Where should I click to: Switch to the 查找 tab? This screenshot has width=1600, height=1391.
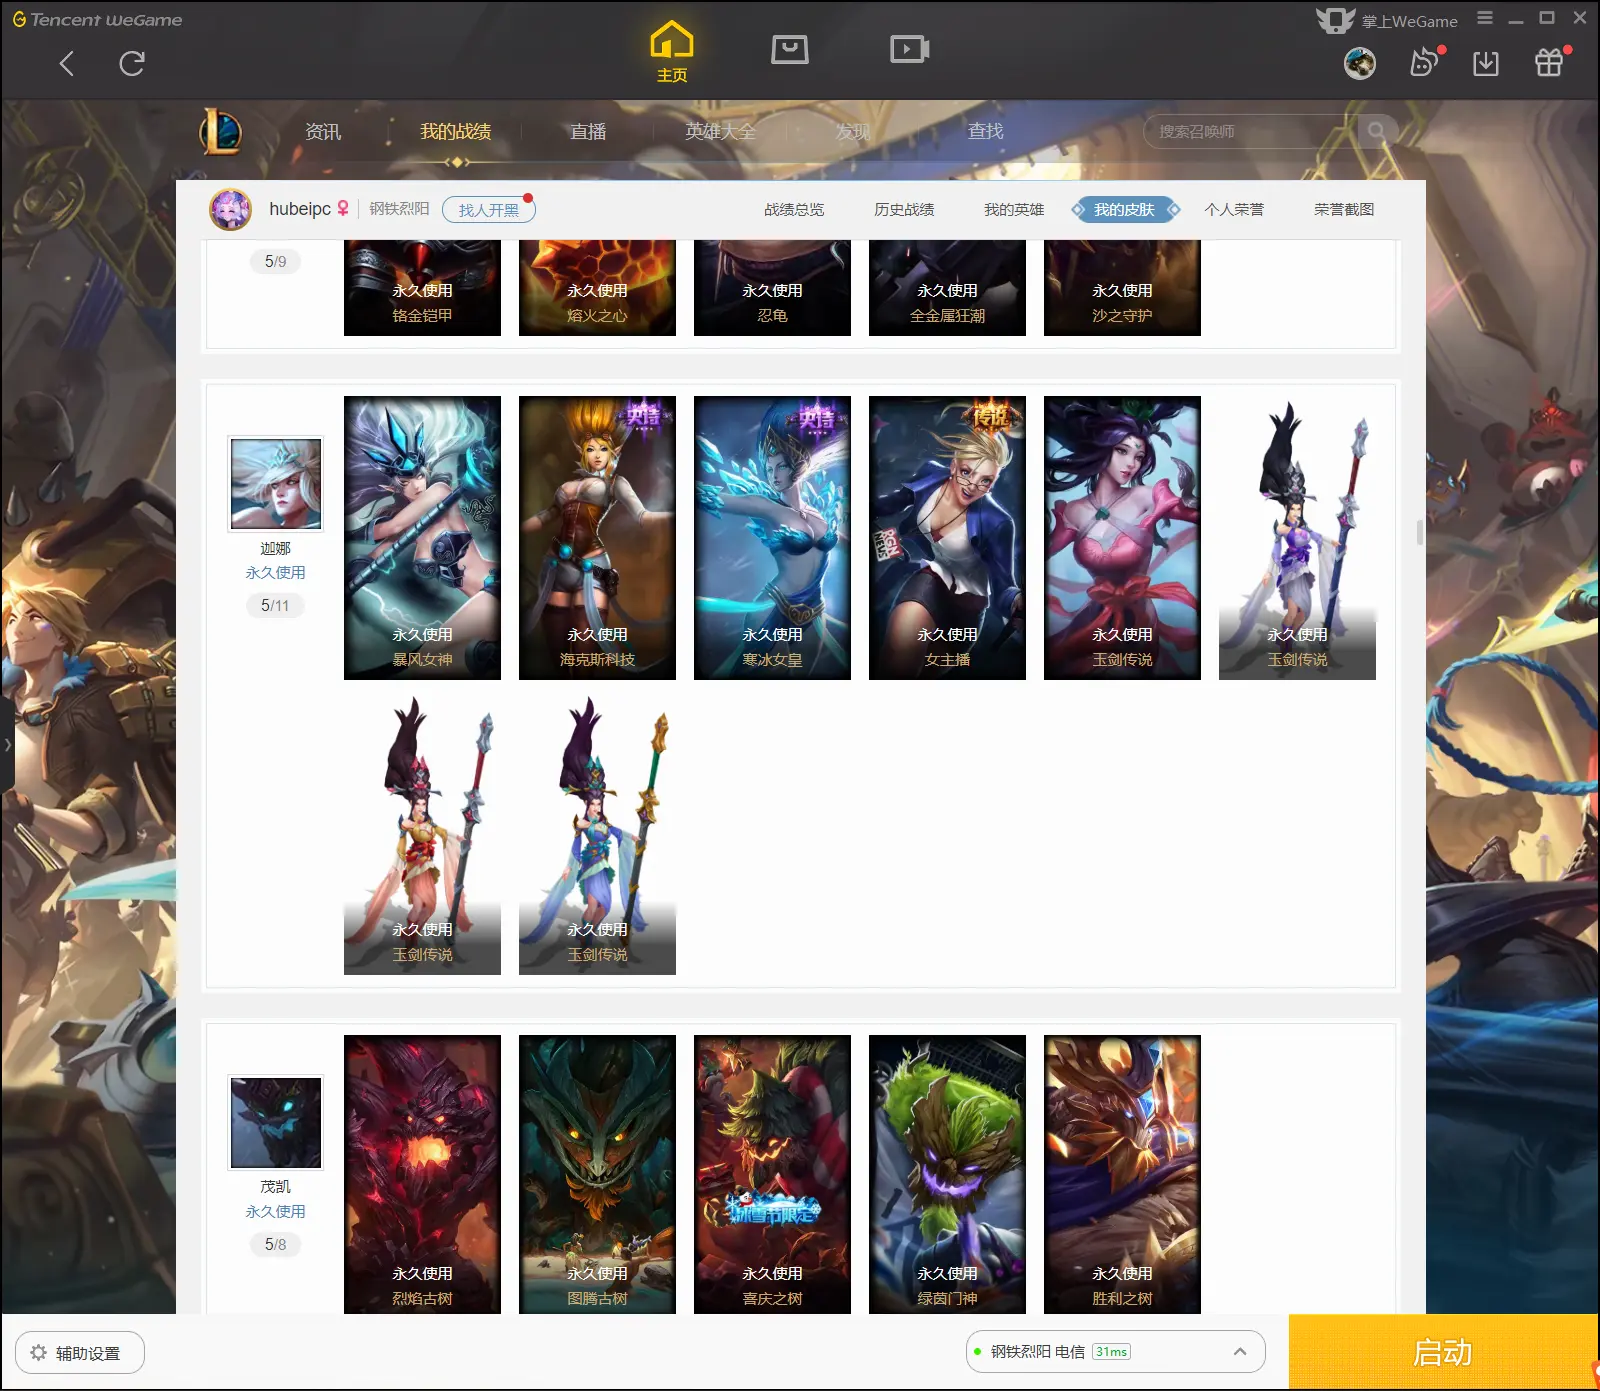tap(985, 131)
